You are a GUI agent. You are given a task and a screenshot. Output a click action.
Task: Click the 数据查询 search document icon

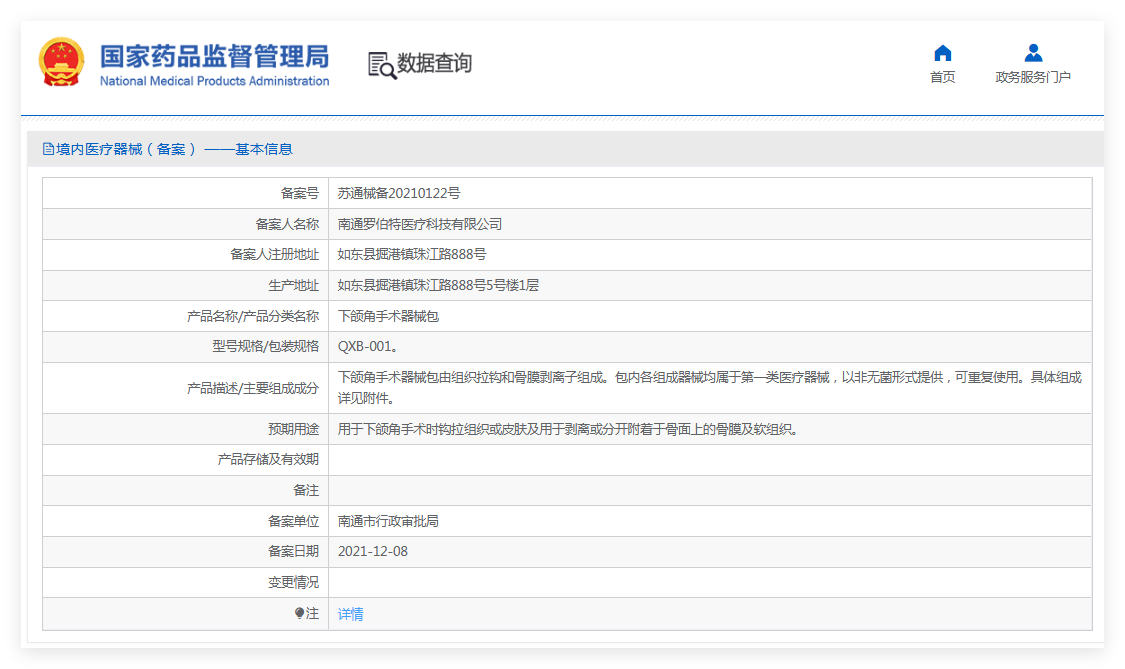click(x=382, y=65)
